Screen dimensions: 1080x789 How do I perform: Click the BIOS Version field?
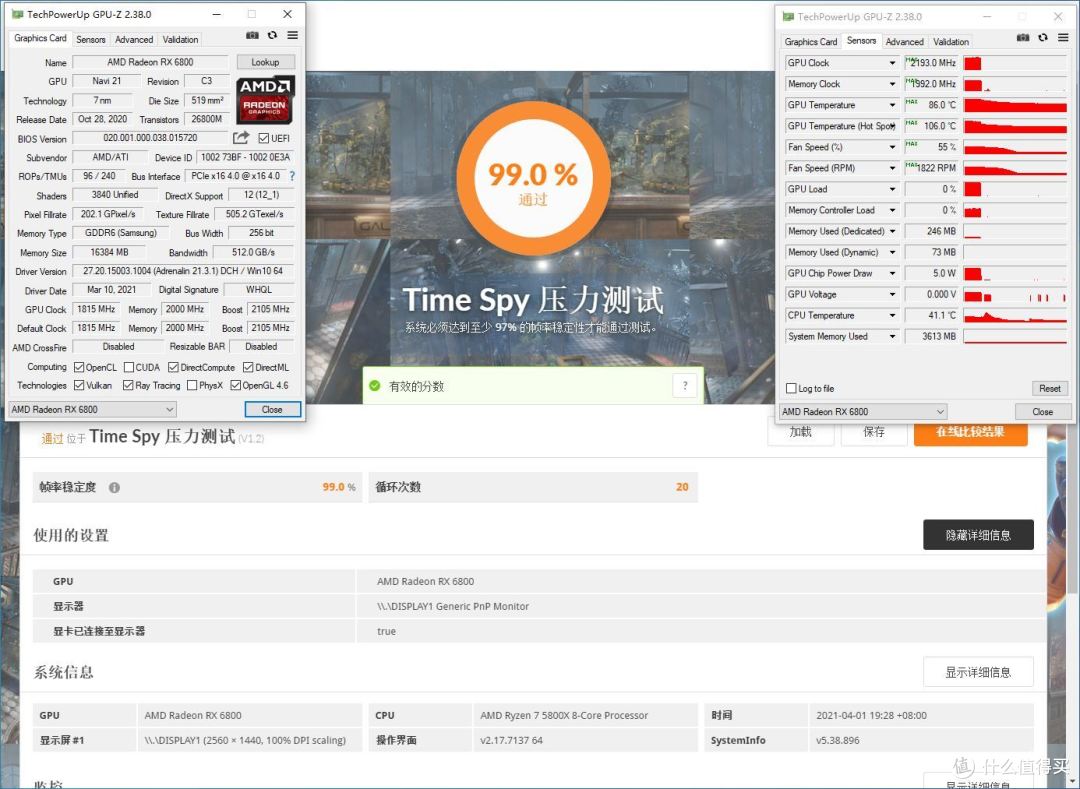point(150,138)
